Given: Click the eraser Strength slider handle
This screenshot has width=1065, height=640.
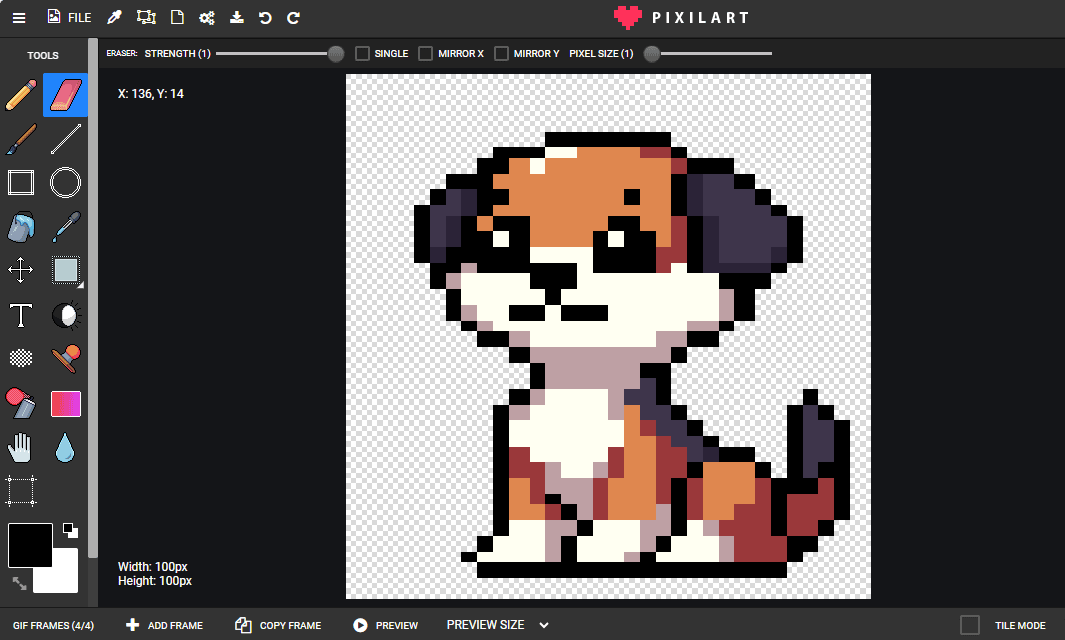Looking at the screenshot, I should pos(336,54).
